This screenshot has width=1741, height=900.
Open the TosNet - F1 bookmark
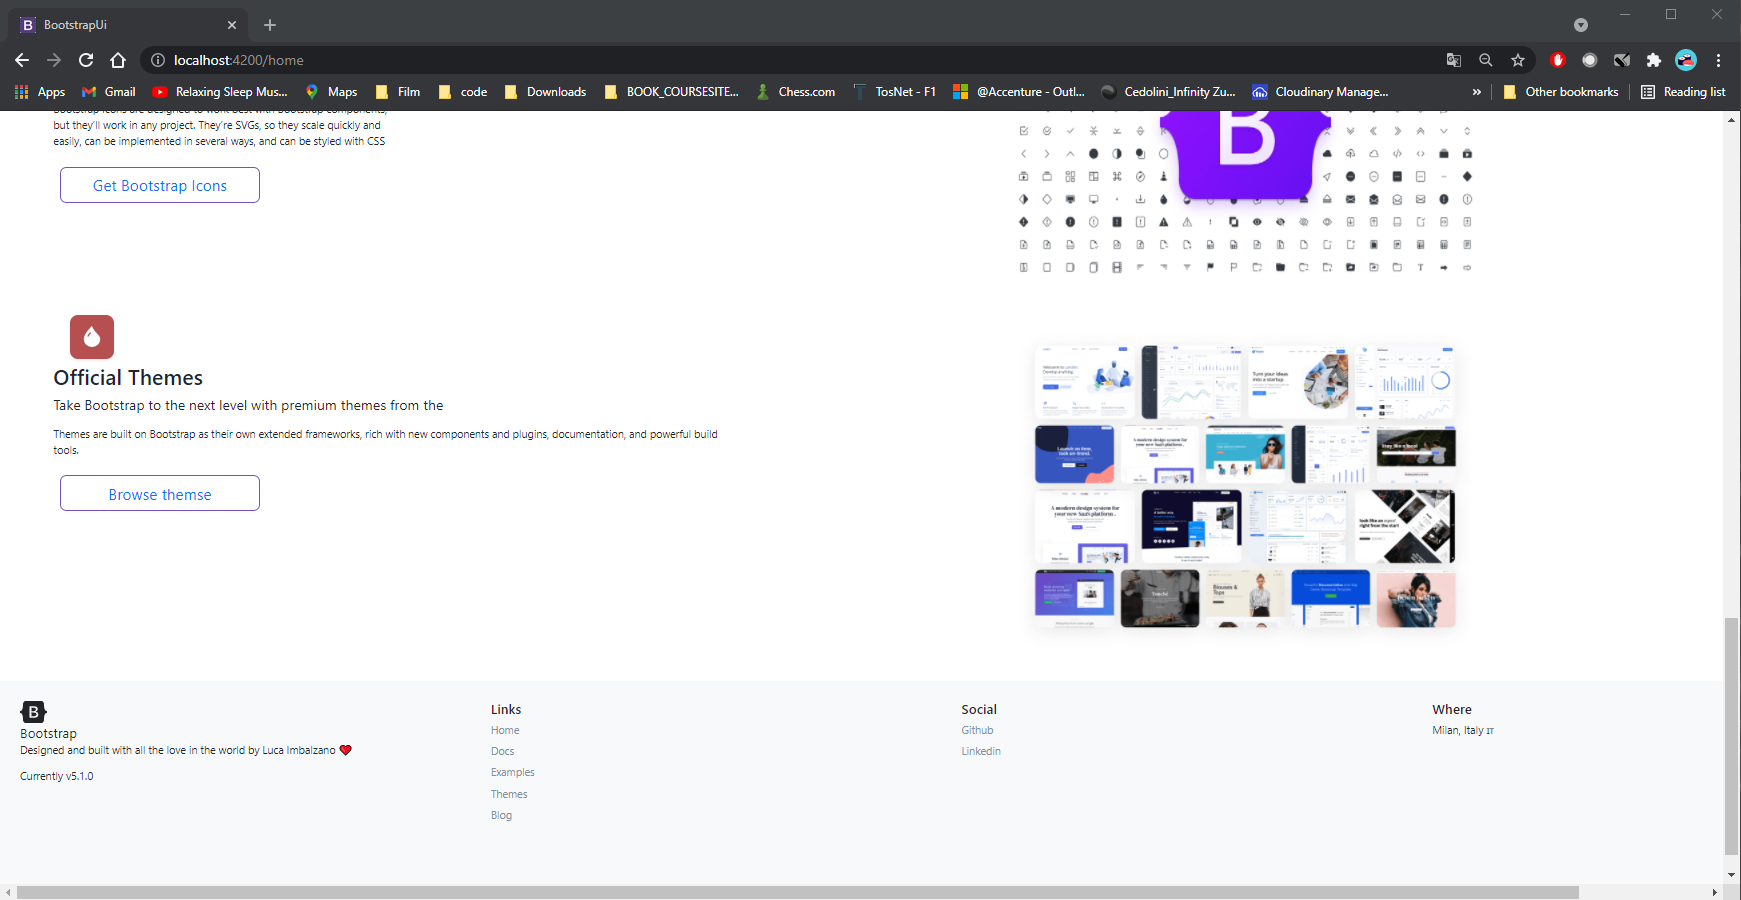895,92
